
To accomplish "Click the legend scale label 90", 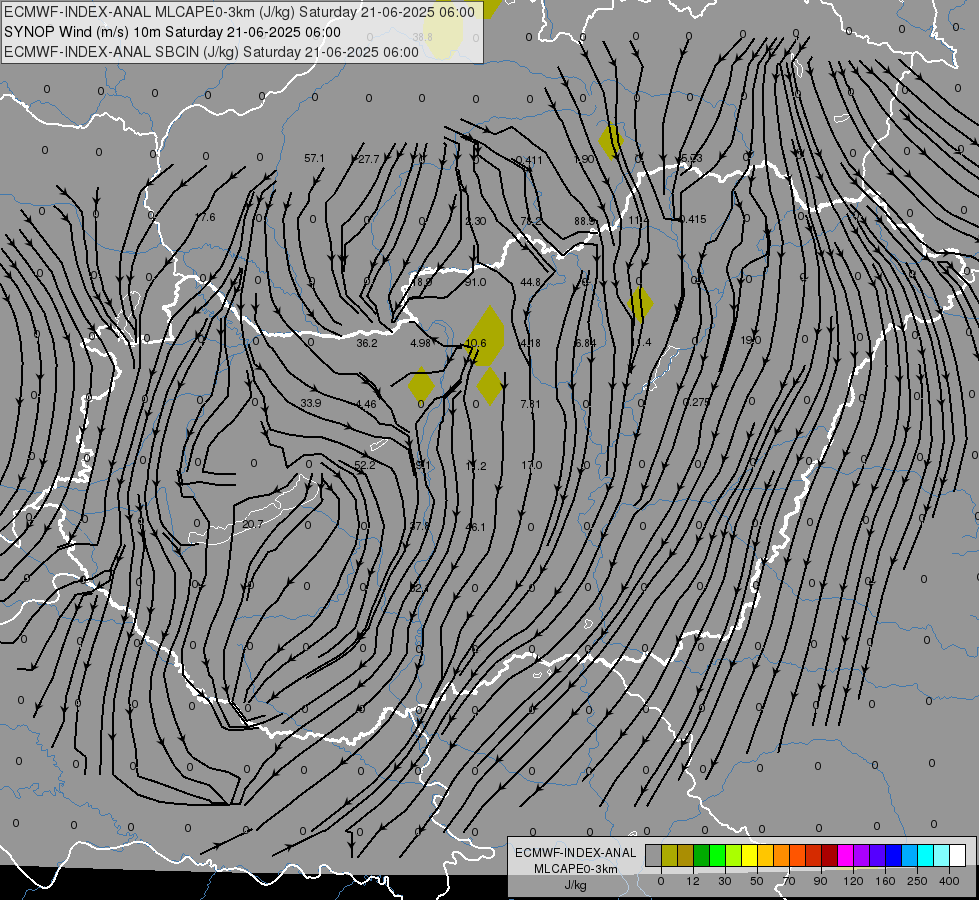I will (x=820, y=881).
